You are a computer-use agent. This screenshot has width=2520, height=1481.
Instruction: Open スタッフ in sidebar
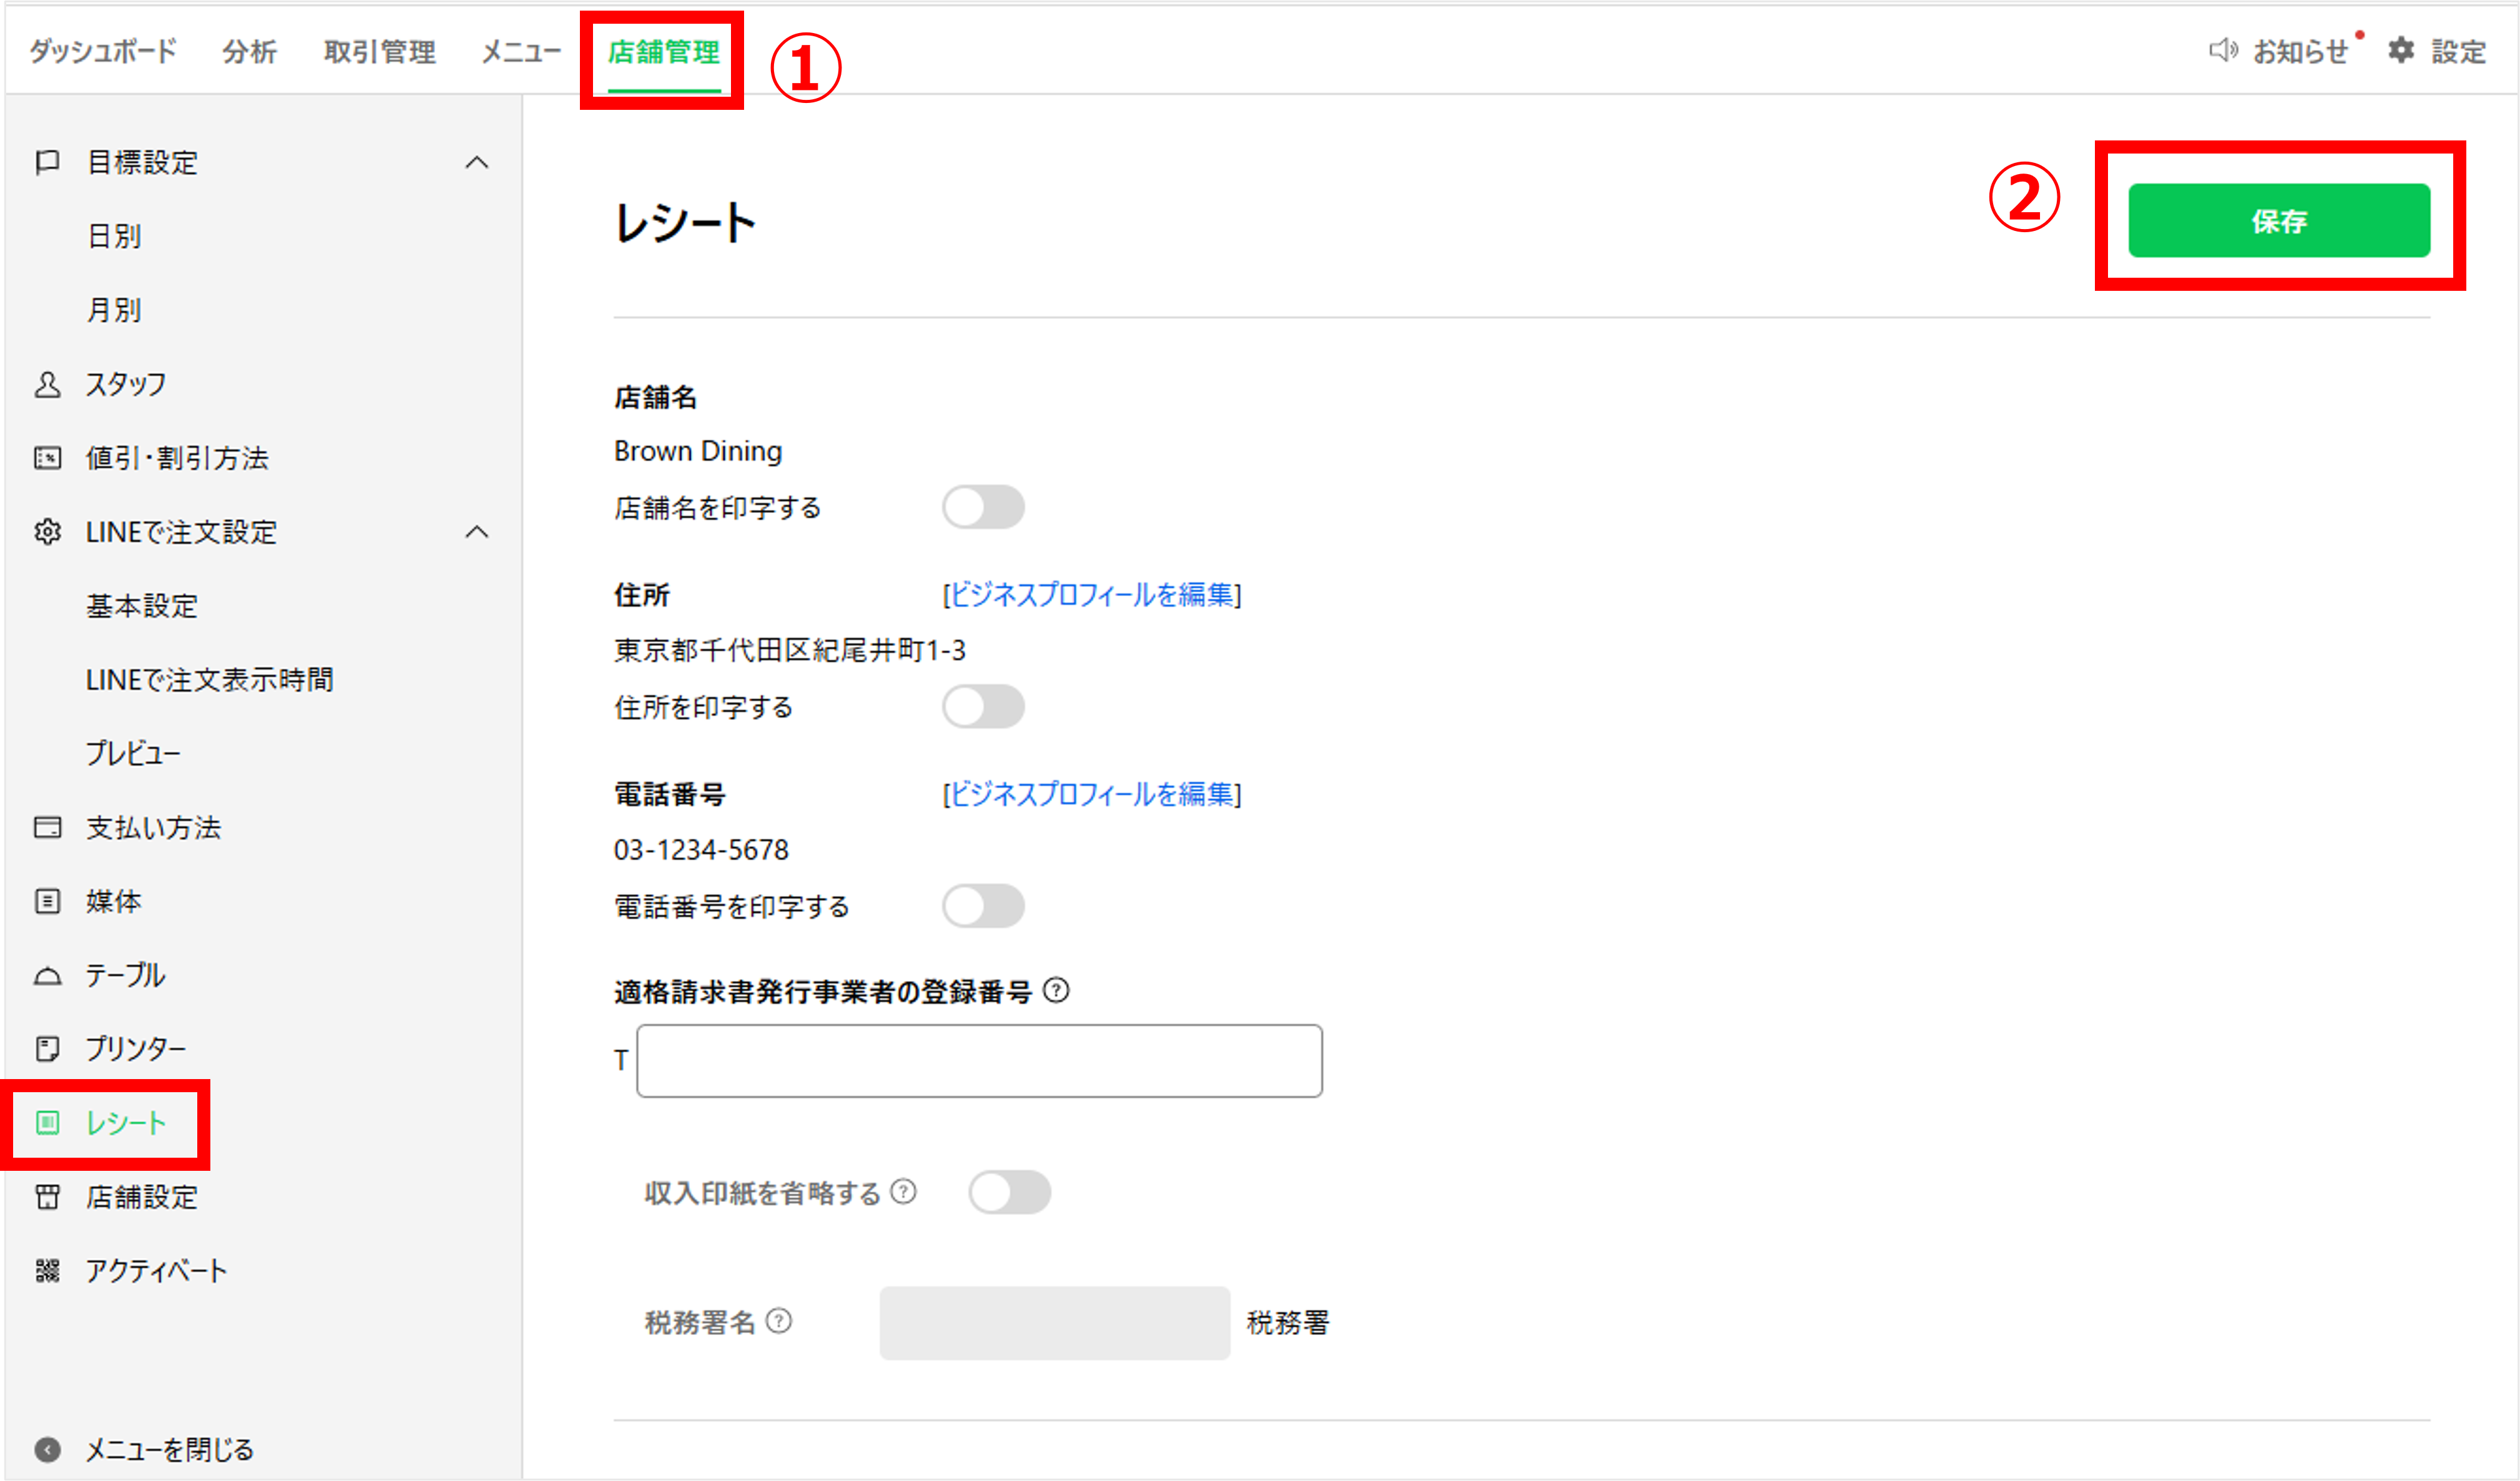click(x=126, y=384)
